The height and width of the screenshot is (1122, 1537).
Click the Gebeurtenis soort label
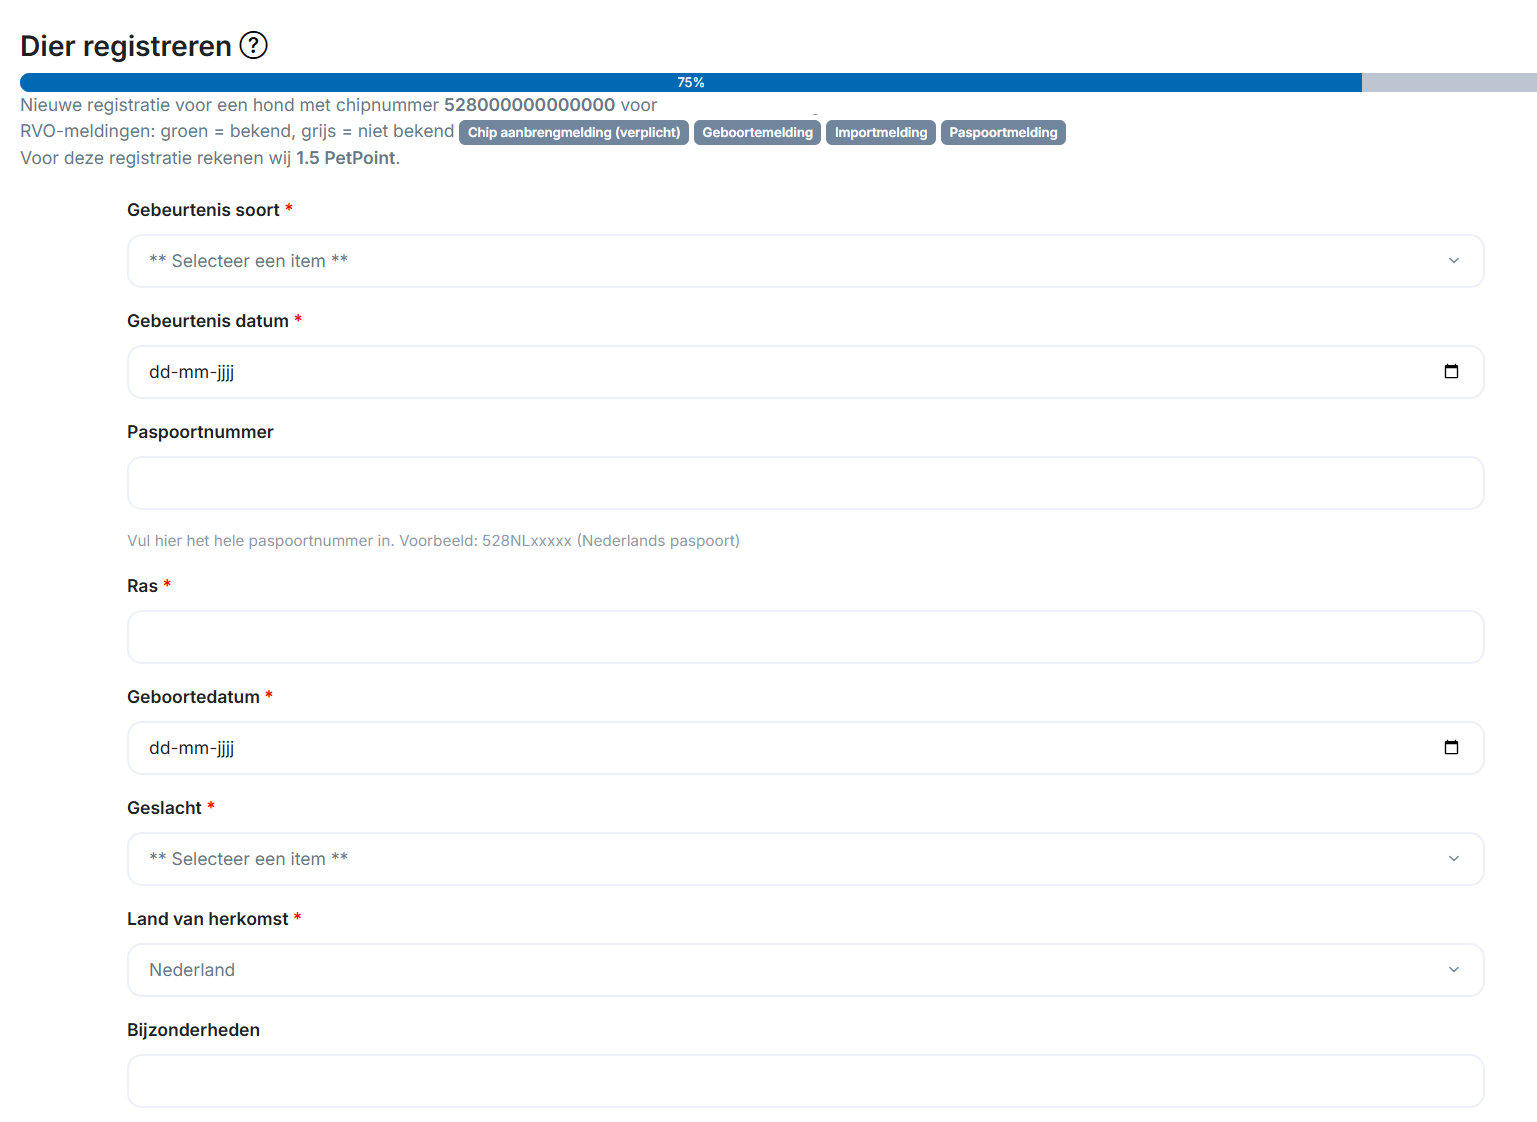coord(203,210)
